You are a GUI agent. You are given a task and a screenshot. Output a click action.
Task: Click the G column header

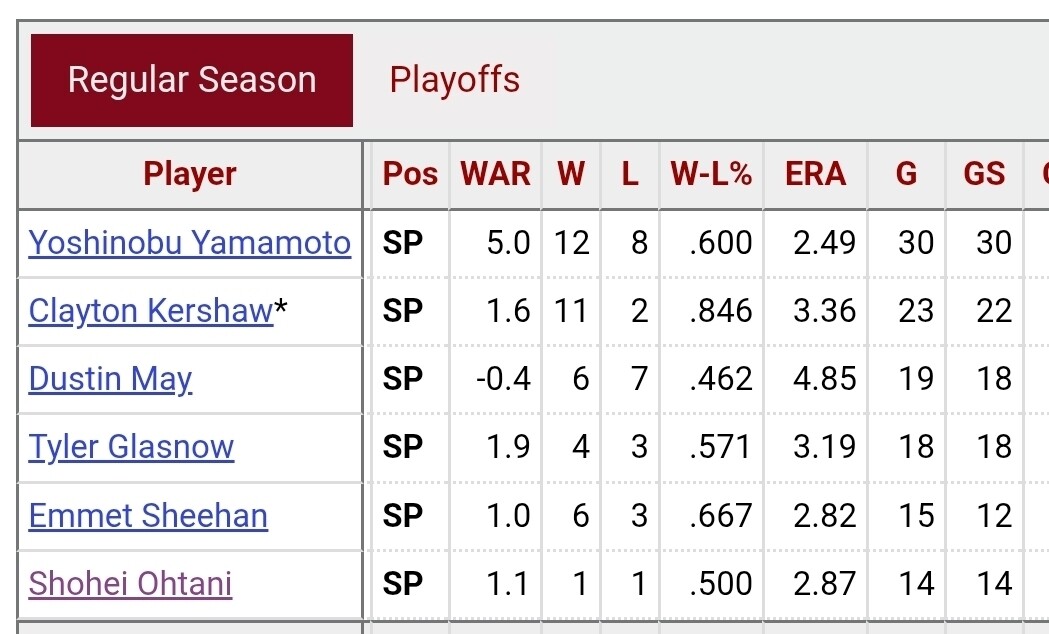pos(906,174)
